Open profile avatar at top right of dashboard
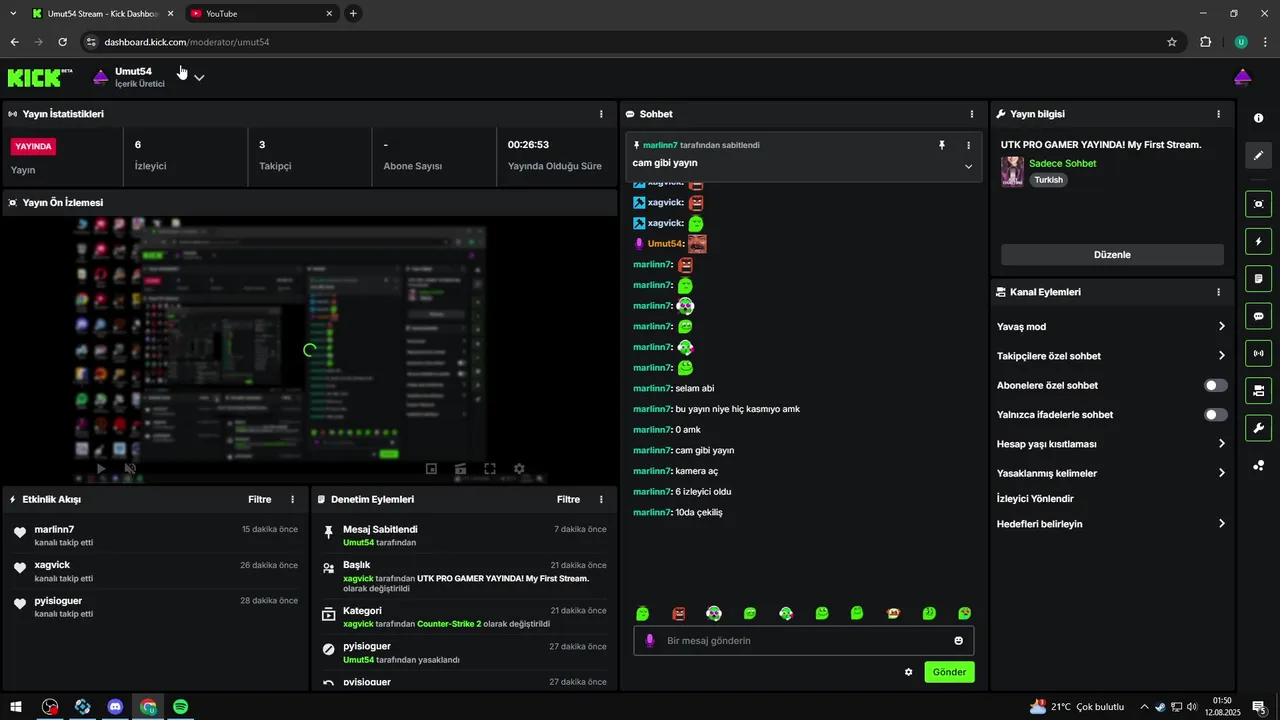1280x720 pixels. point(1243,77)
